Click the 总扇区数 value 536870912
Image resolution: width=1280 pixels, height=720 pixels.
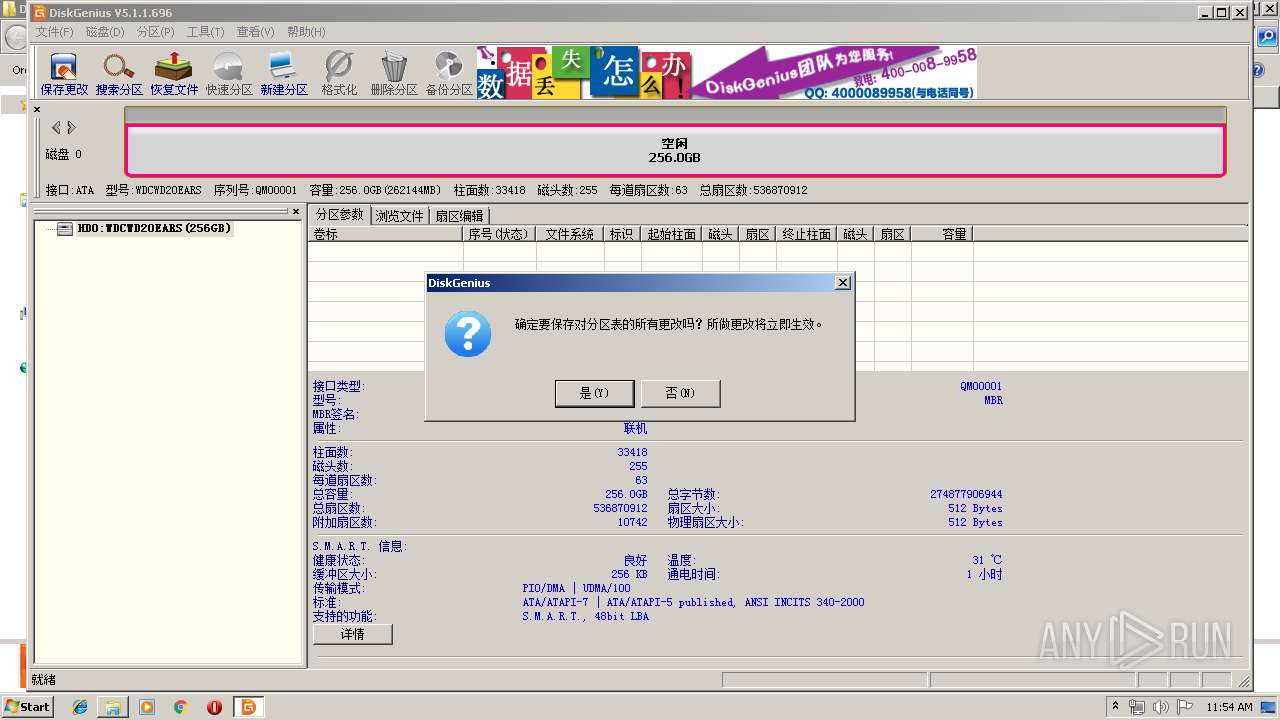[x=620, y=508]
